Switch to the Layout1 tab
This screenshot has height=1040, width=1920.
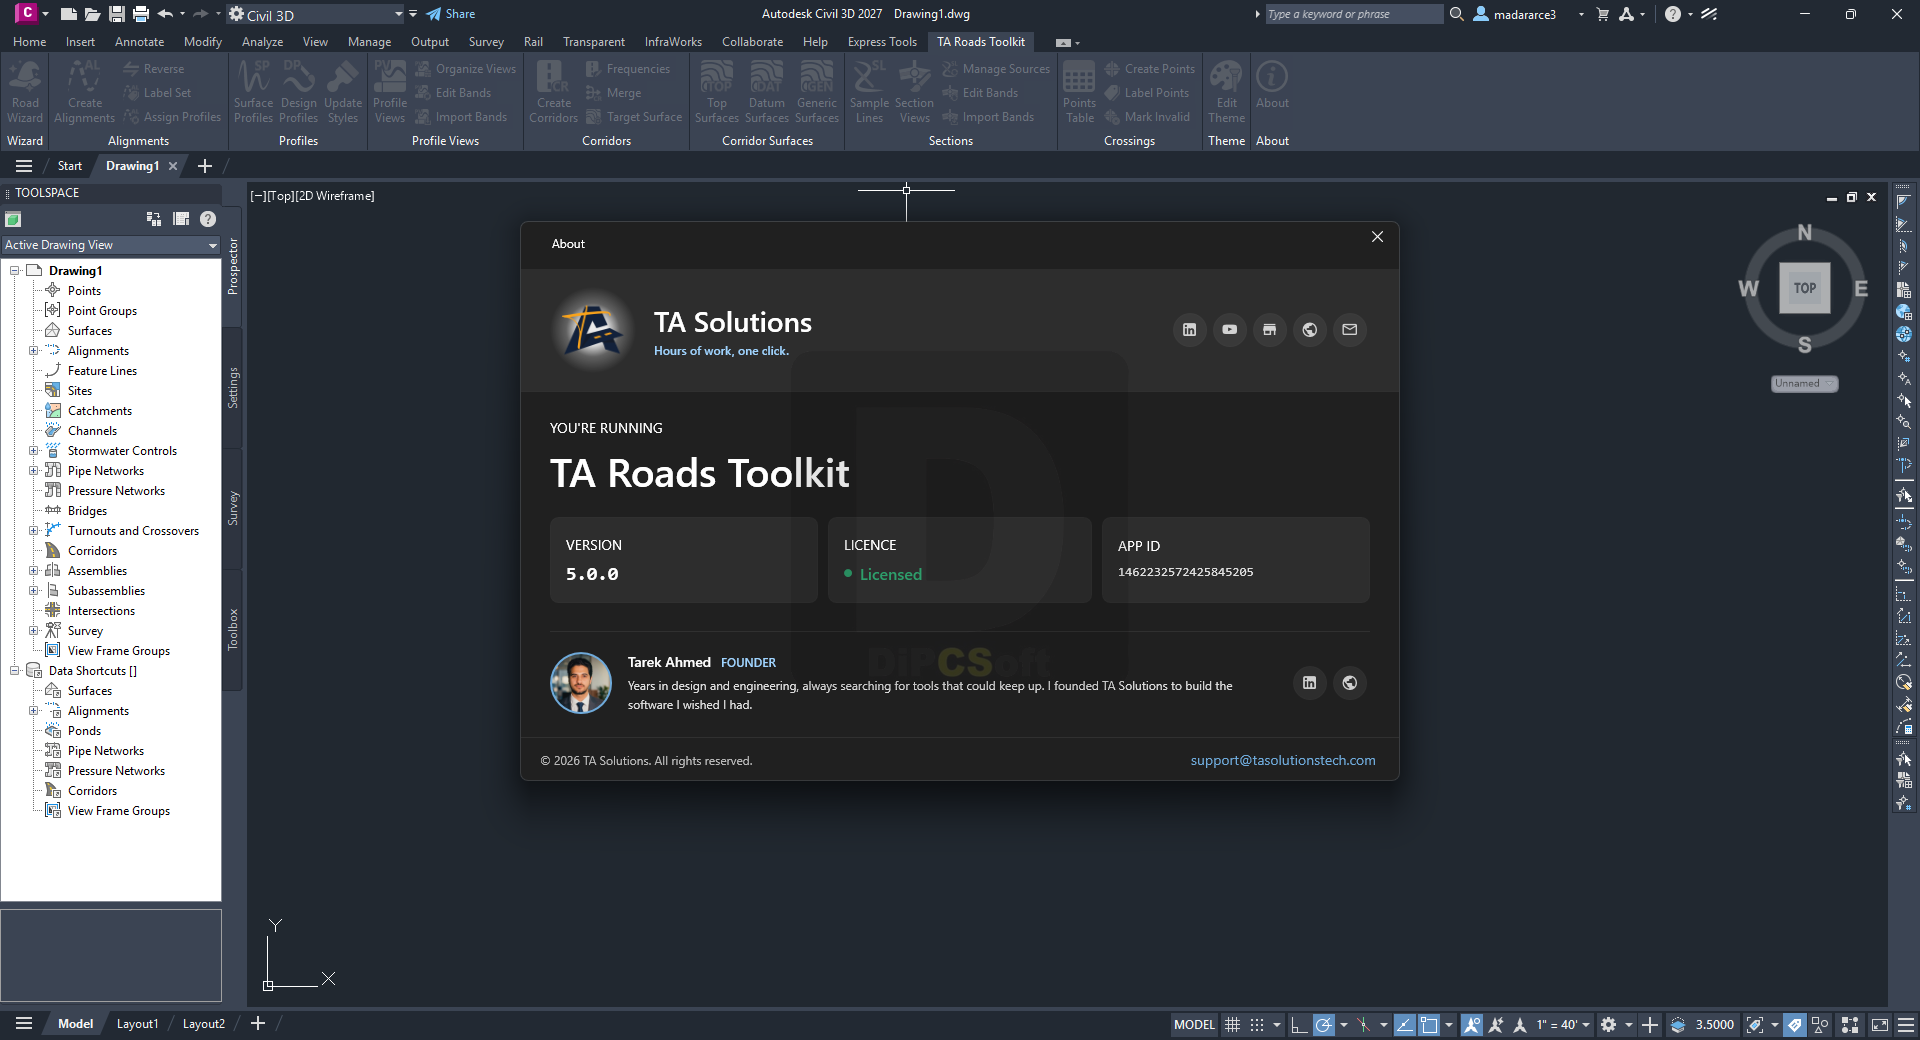(x=137, y=1024)
